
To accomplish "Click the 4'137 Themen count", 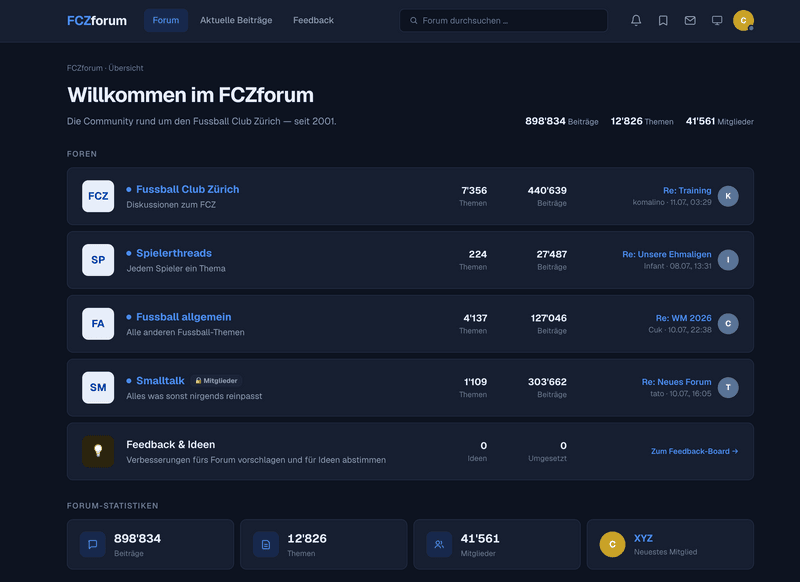I will (475, 318).
